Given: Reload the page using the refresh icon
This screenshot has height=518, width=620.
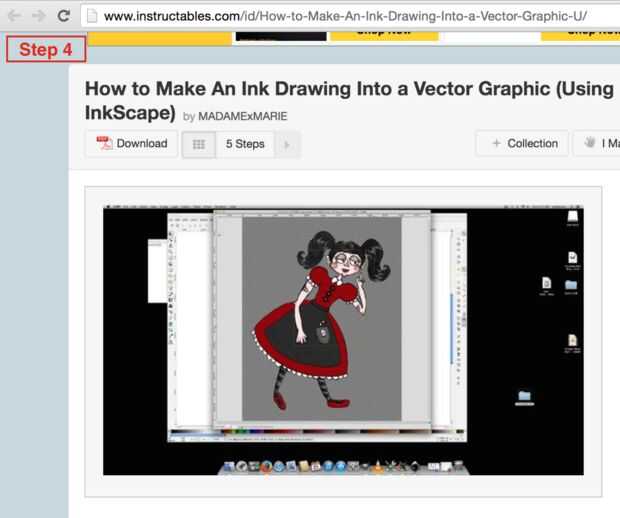Looking at the screenshot, I should pyautogui.click(x=64, y=16).
